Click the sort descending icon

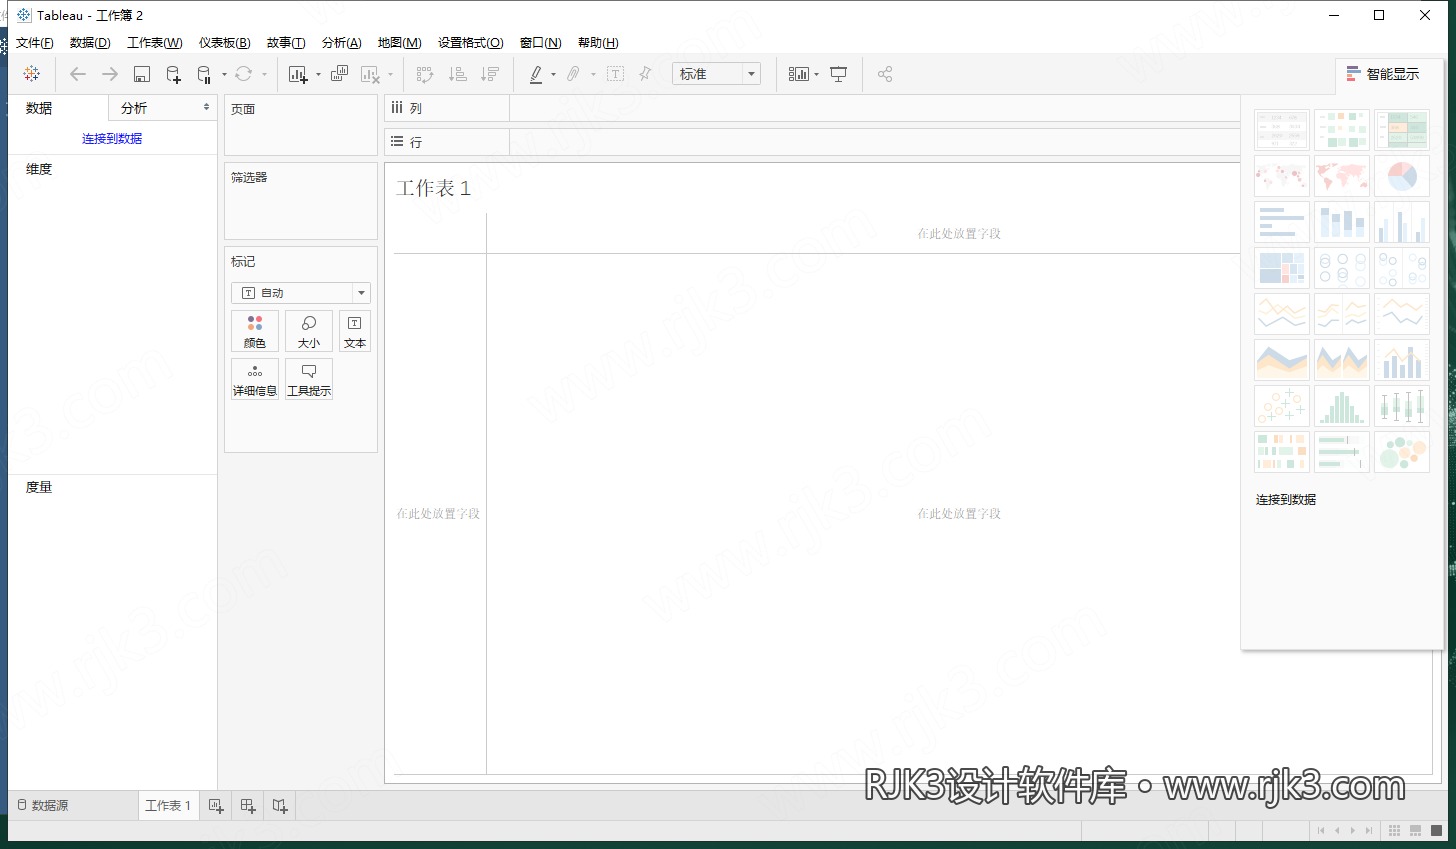click(x=489, y=74)
